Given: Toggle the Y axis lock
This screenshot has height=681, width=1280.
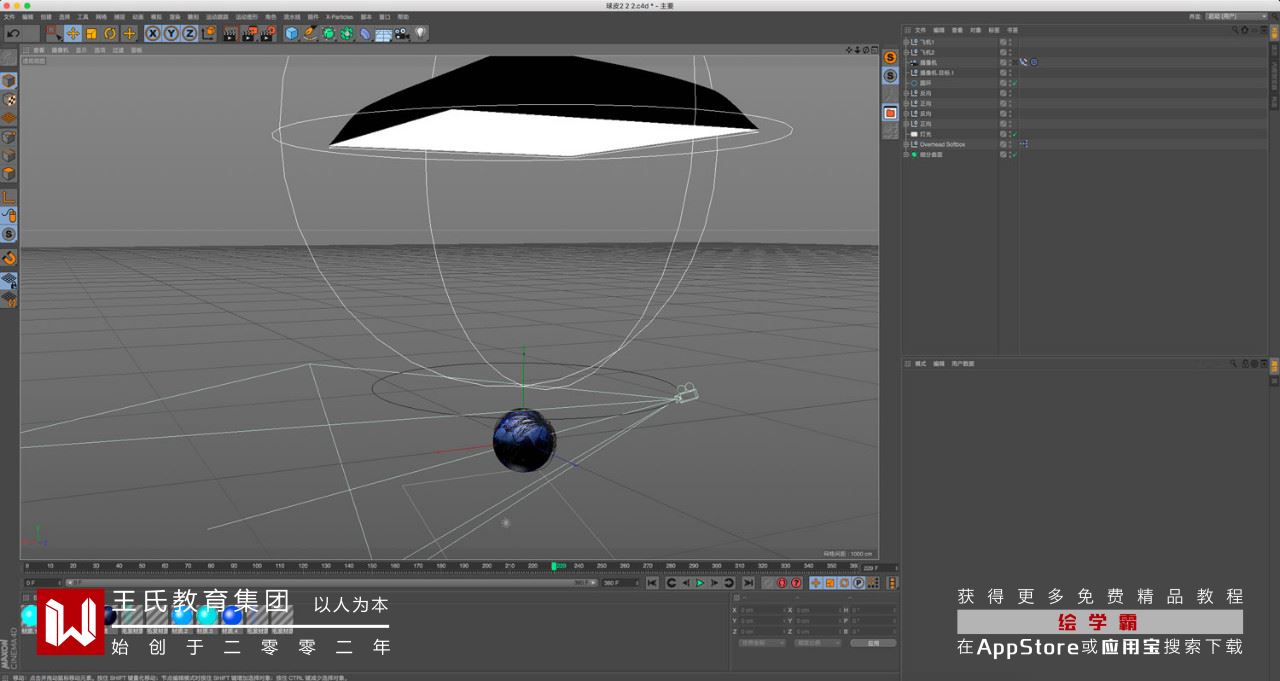Looking at the screenshot, I should pyautogui.click(x=170, y=33).
